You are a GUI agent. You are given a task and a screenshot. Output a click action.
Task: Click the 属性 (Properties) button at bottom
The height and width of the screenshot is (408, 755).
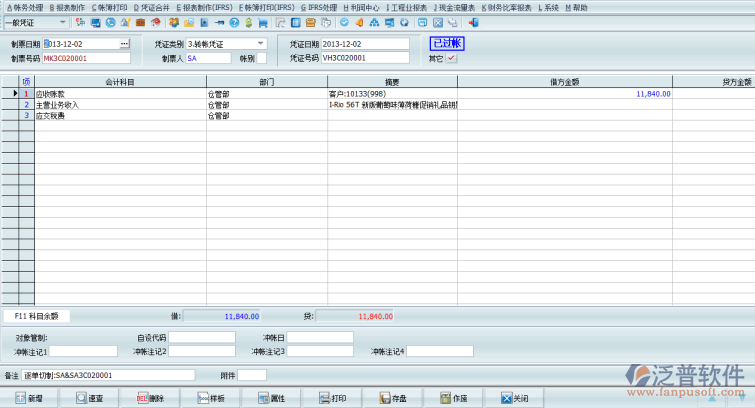pyautogui.click(x=271, y=398)
